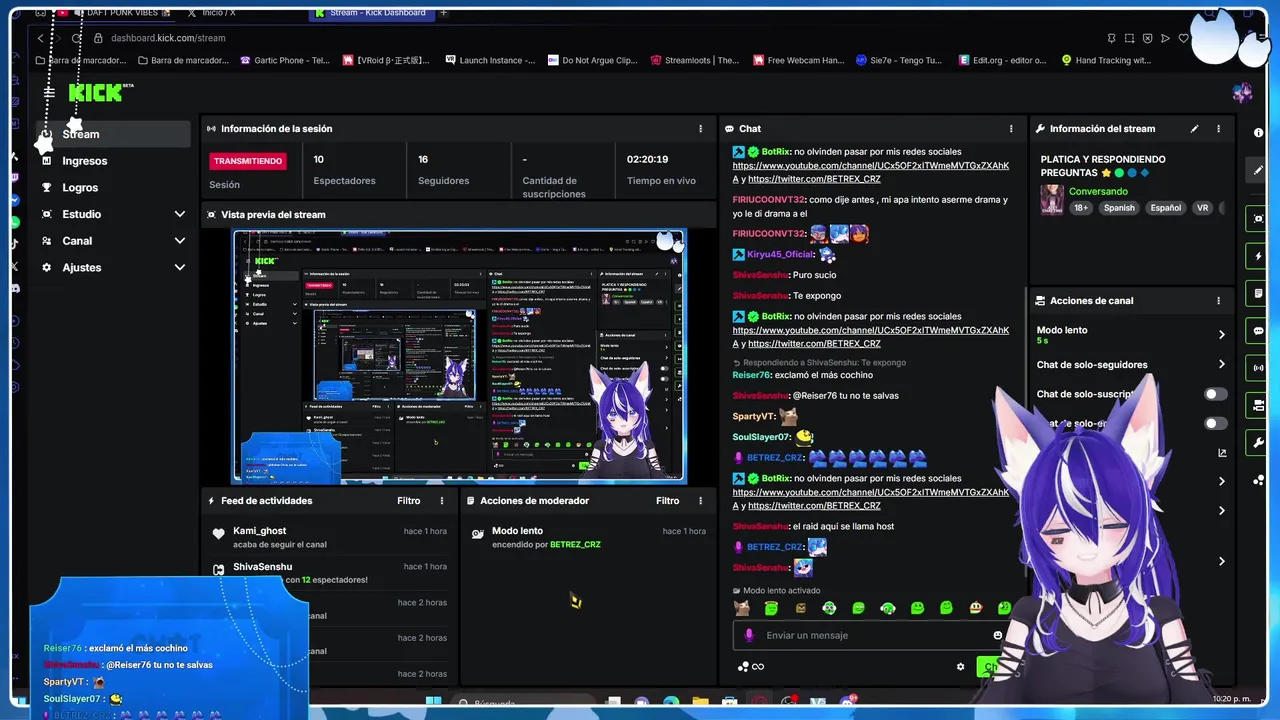
Task: Select Stream in left sidebar
Action: pos(114,134)
